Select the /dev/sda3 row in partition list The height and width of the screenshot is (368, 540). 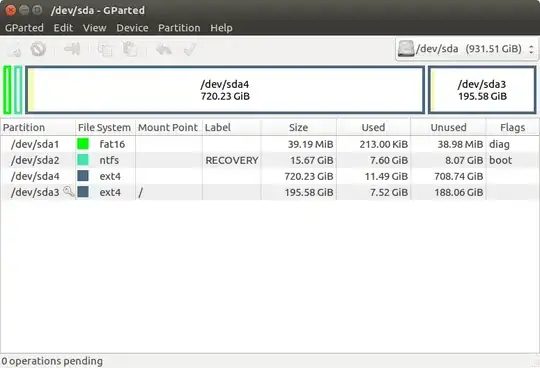click(x=270, y=192)
